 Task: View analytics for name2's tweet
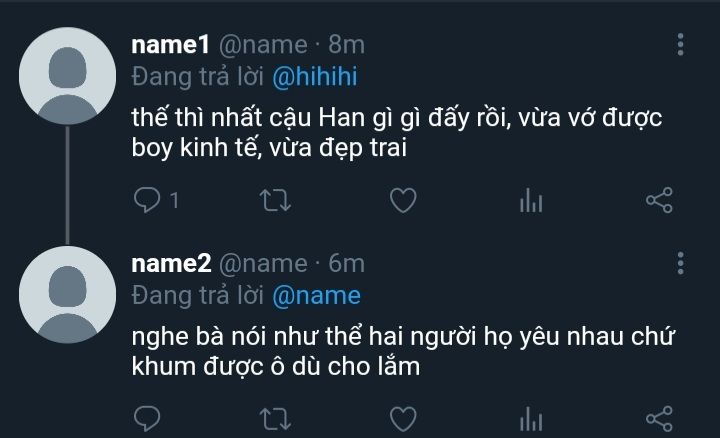click(530, 418)
